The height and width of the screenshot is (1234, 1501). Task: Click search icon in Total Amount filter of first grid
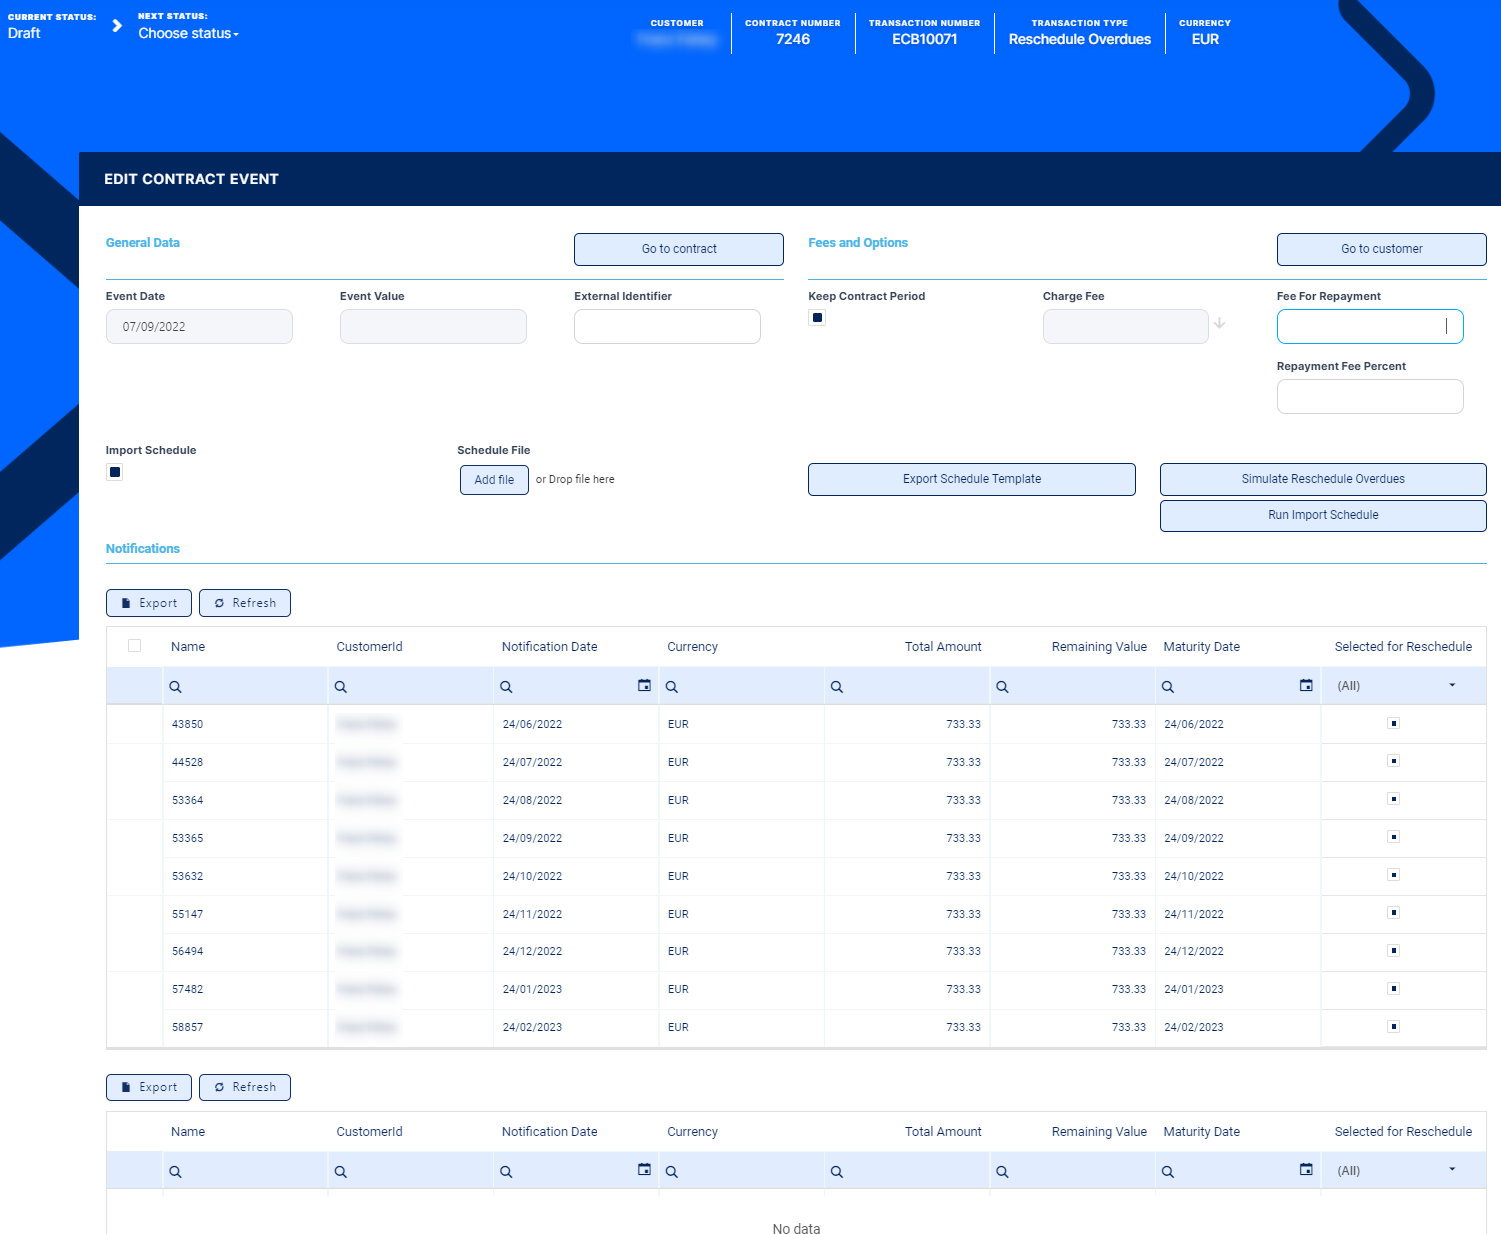(837, 687)
